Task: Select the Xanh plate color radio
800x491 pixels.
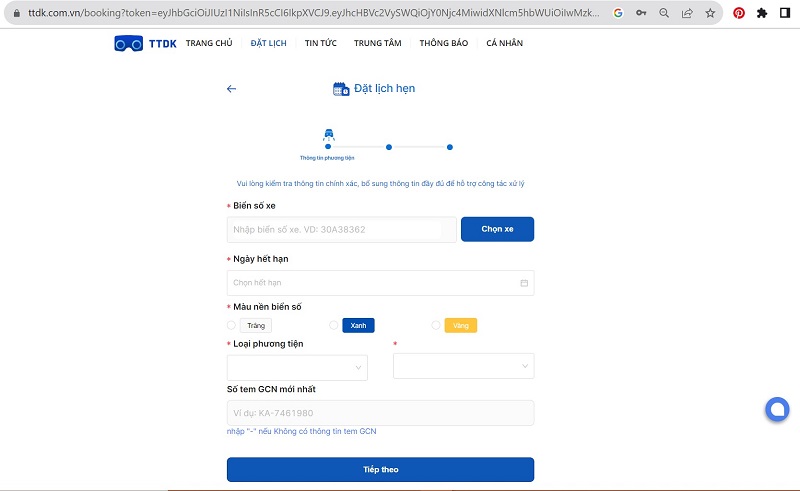Action: click(x=334, y=325)
